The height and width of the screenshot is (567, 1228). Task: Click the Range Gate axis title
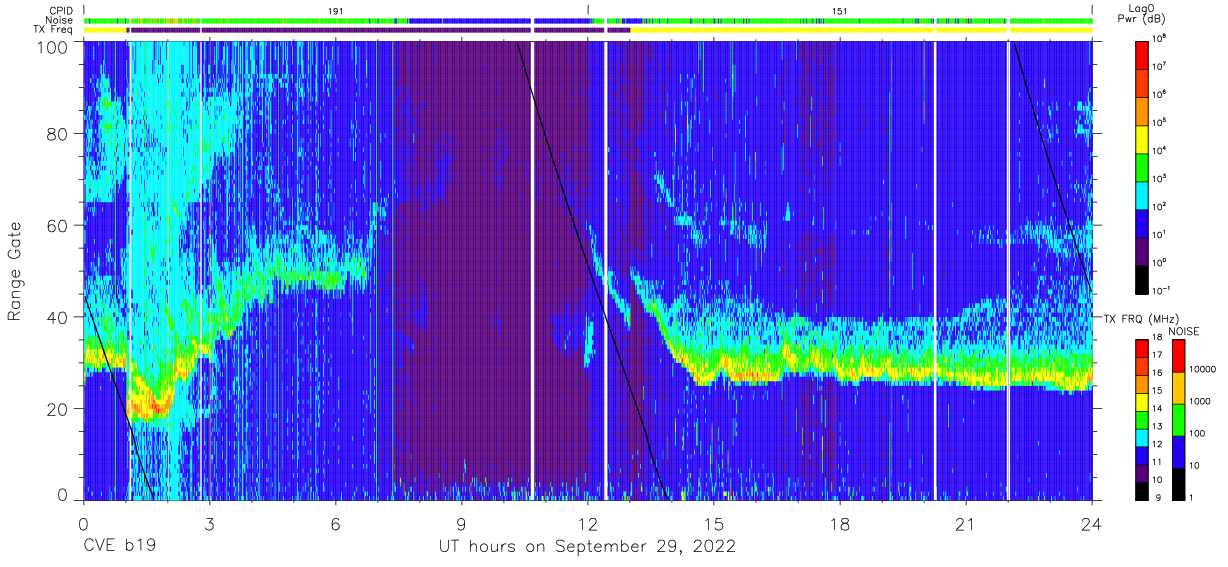tap(16, 271)
